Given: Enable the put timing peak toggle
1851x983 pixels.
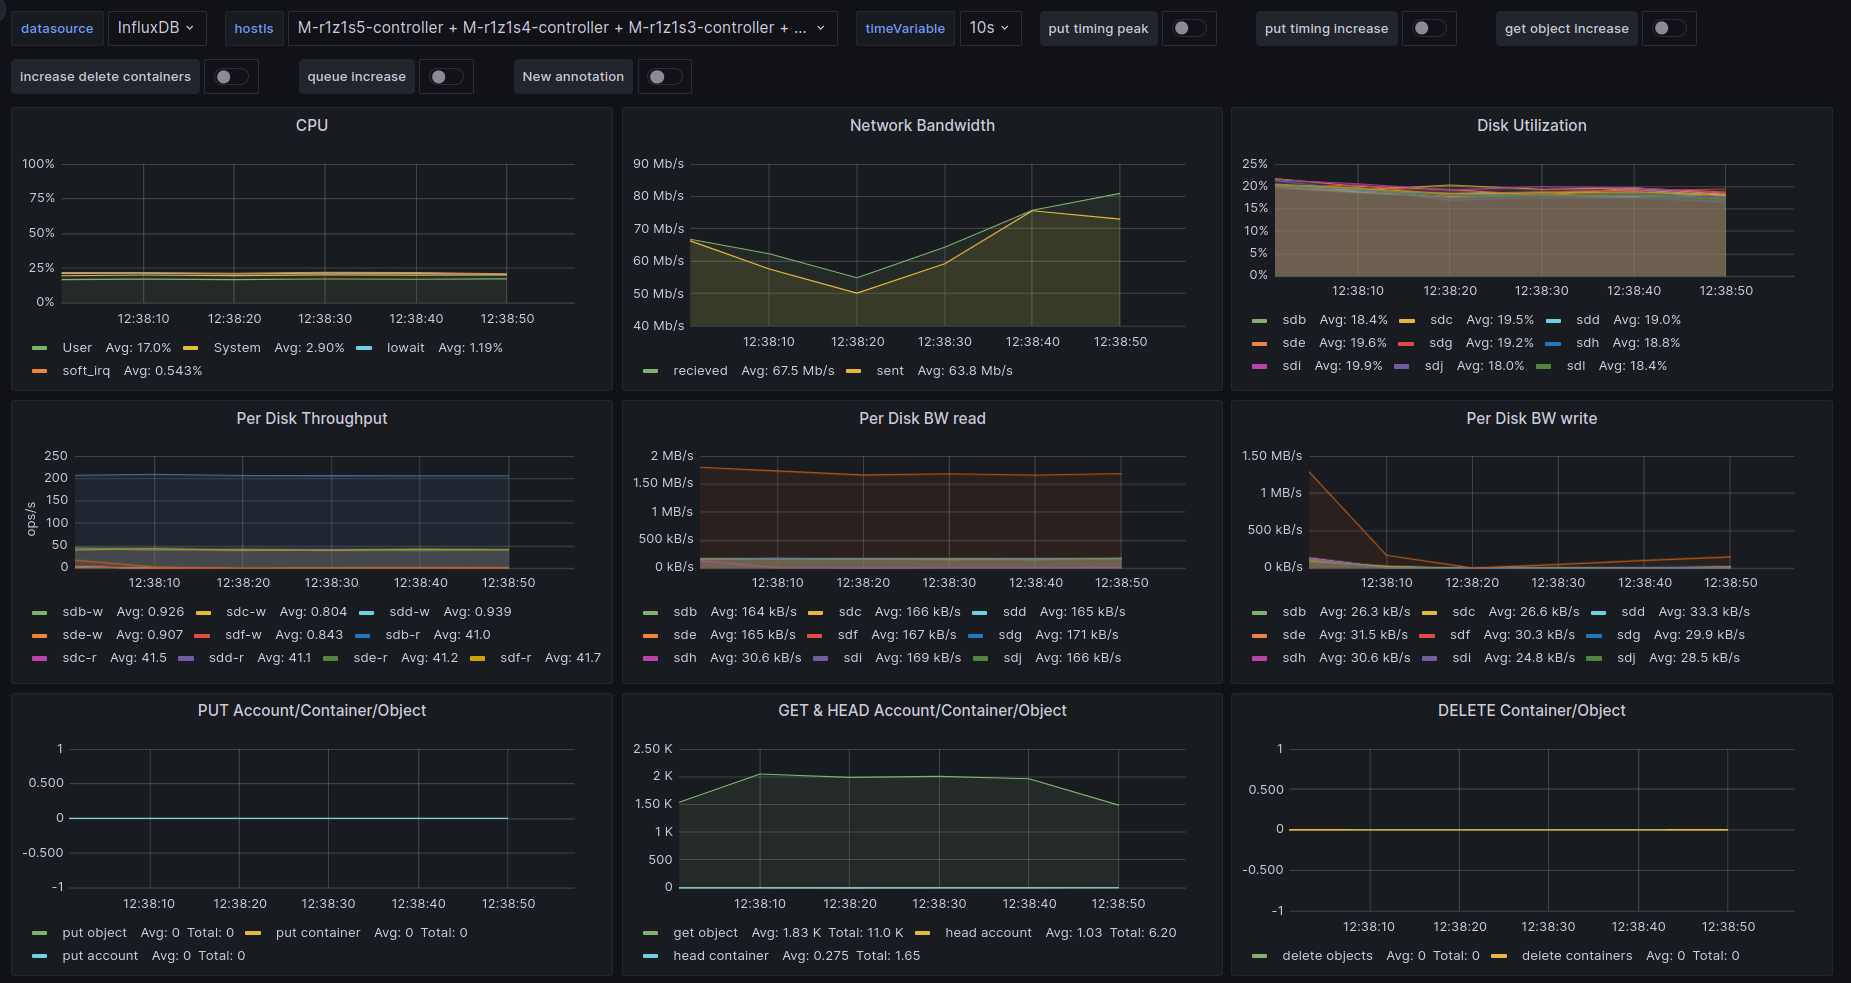Looking at the screenshot, I should [x=1188, y=28].
